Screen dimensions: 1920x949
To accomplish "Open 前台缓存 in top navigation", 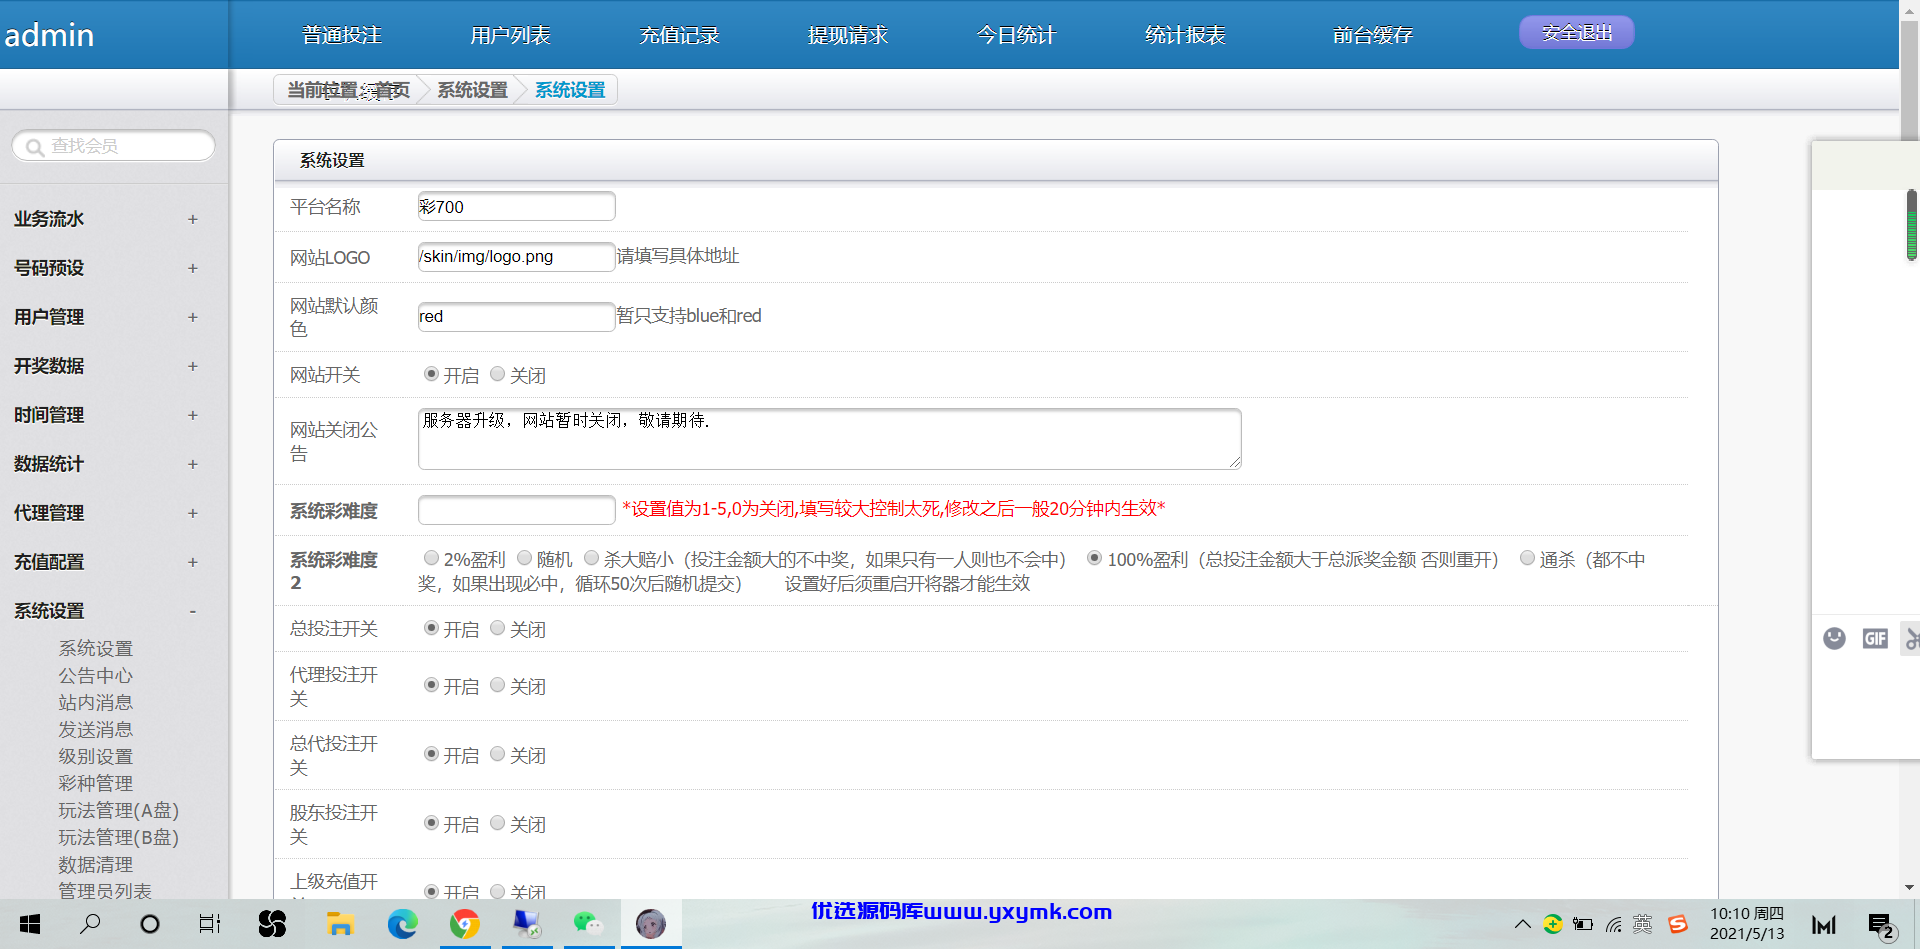I will coord(1373,35).
